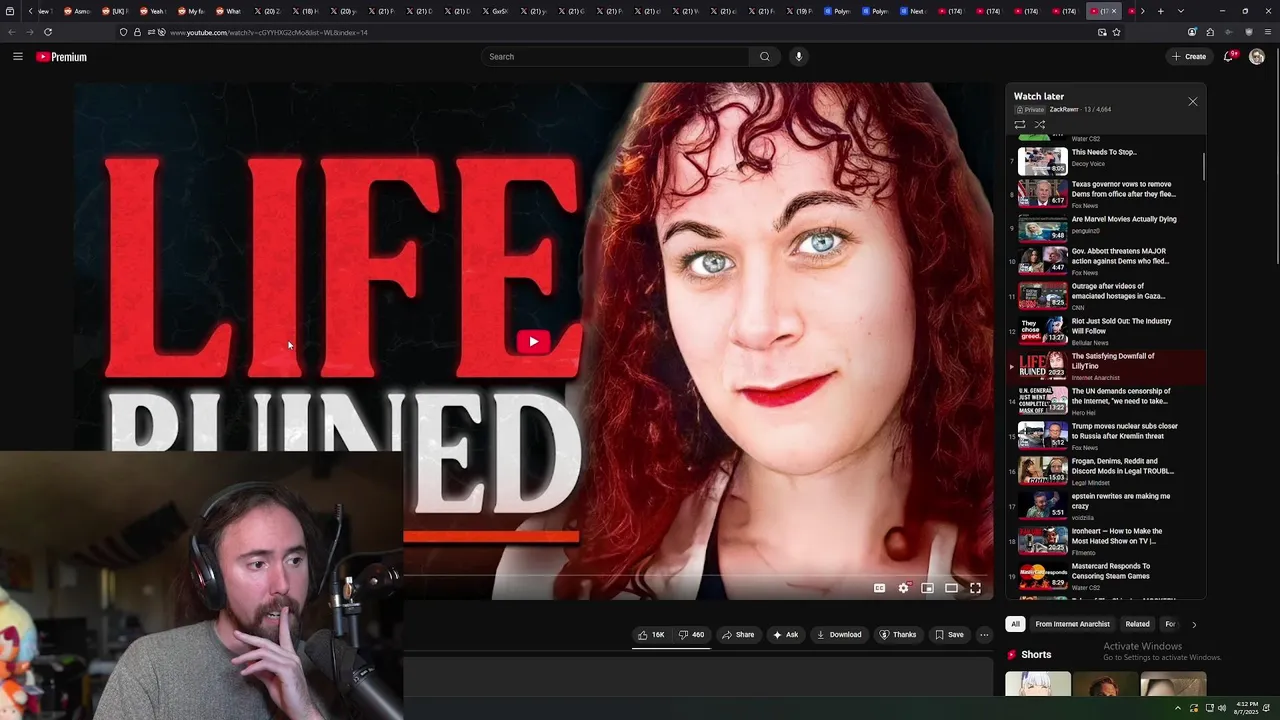Open the taskbar clock and date
The image size is (1280, 720).
[x=1247, y=708]
